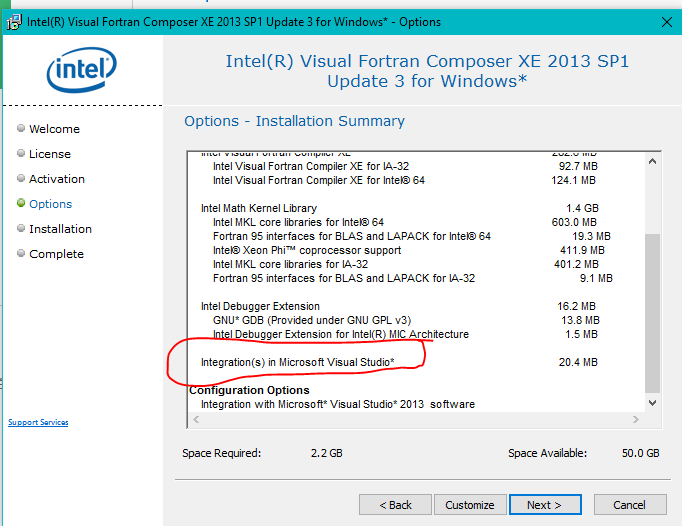This screenshot has height=526, width=682.
Task: Go back with the Back button
Action: point(395,505)
